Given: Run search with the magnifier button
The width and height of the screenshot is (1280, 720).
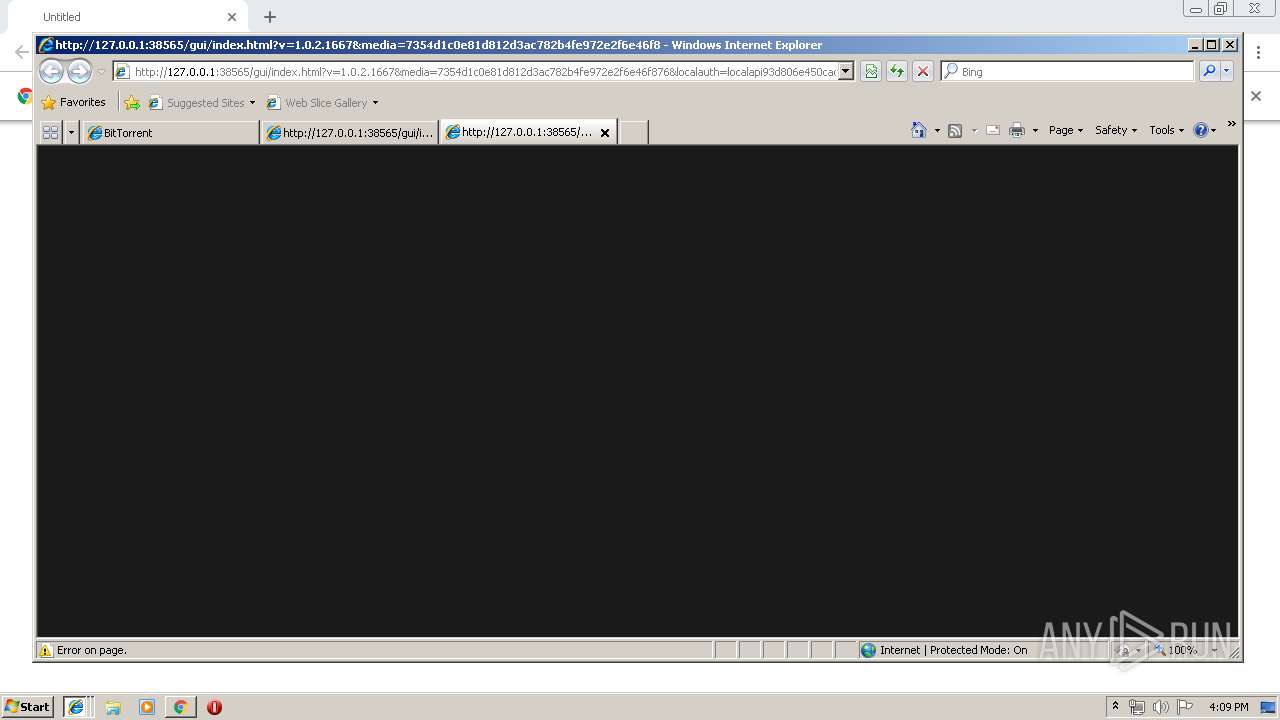Looking at the screenshot, I should 1209,72.
